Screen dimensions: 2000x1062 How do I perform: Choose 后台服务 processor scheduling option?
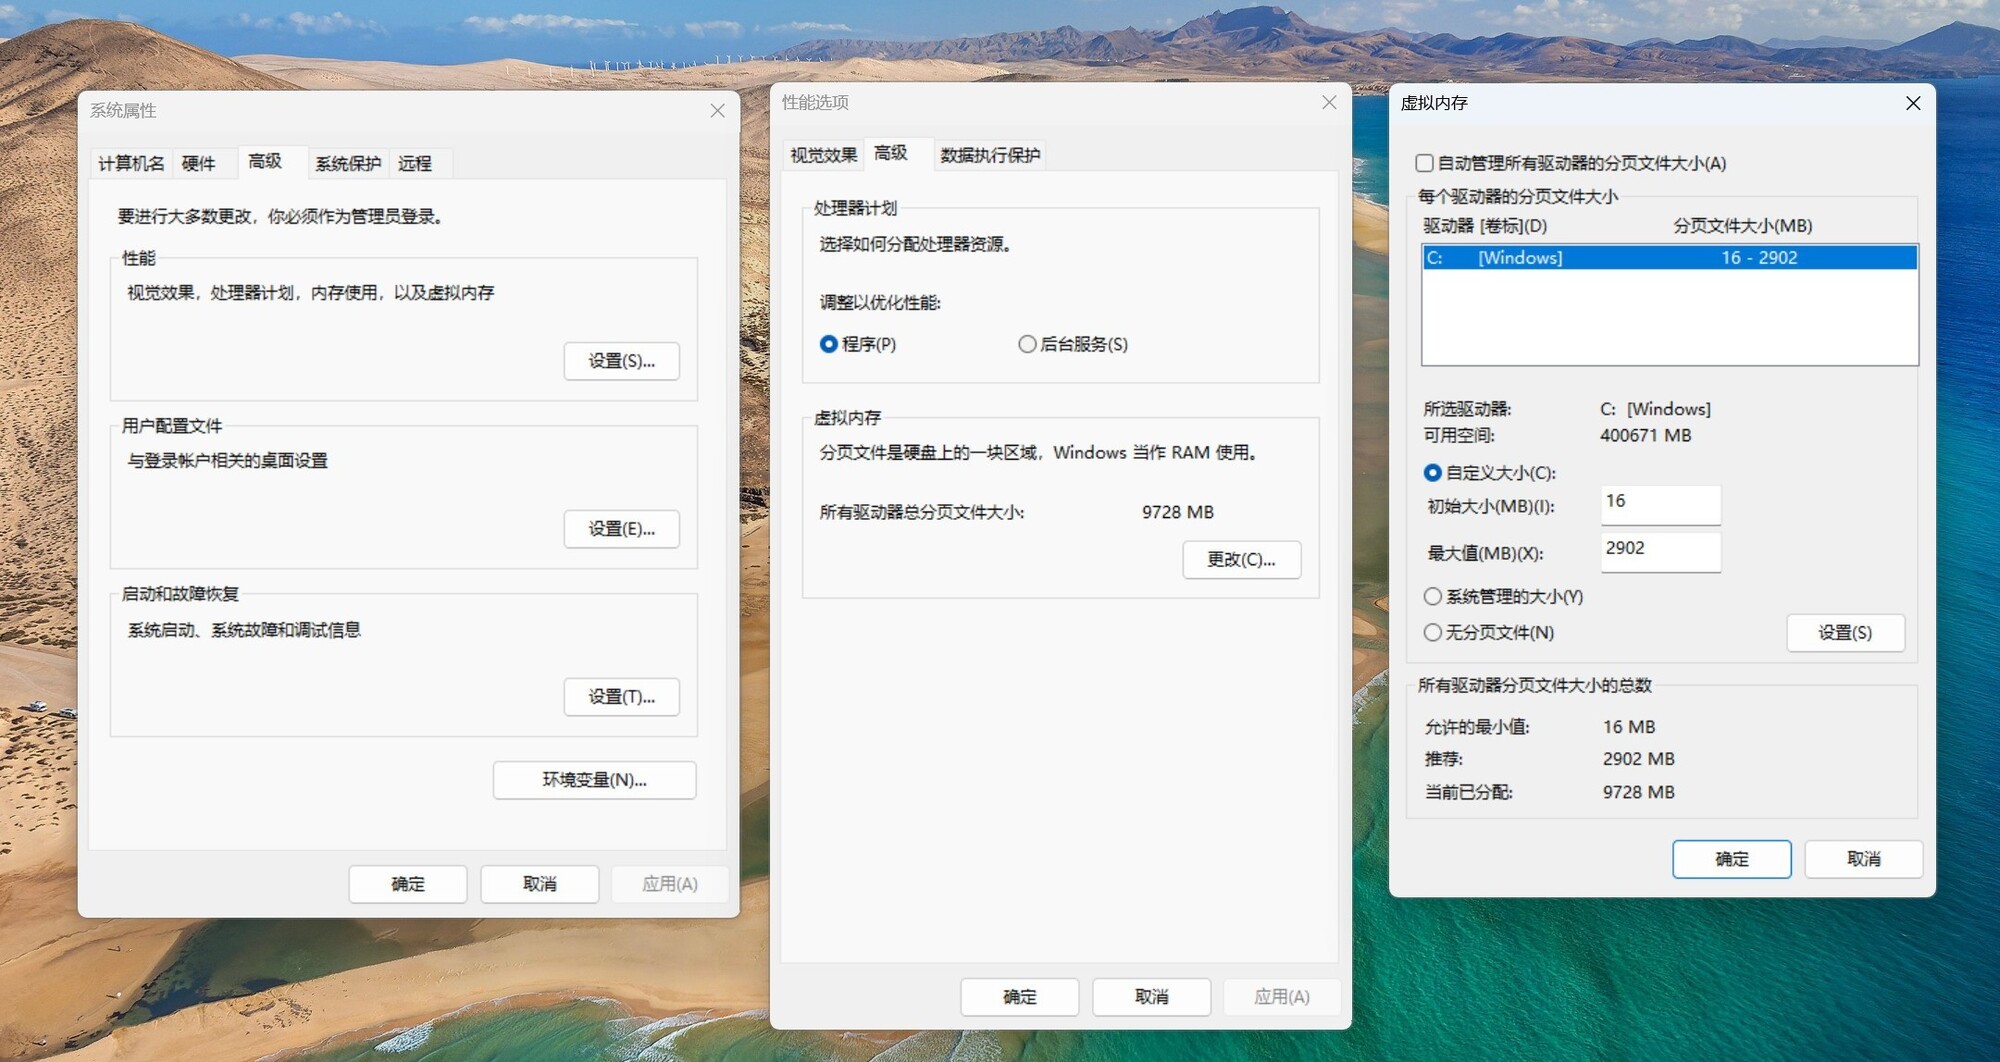pos(1027,344)
